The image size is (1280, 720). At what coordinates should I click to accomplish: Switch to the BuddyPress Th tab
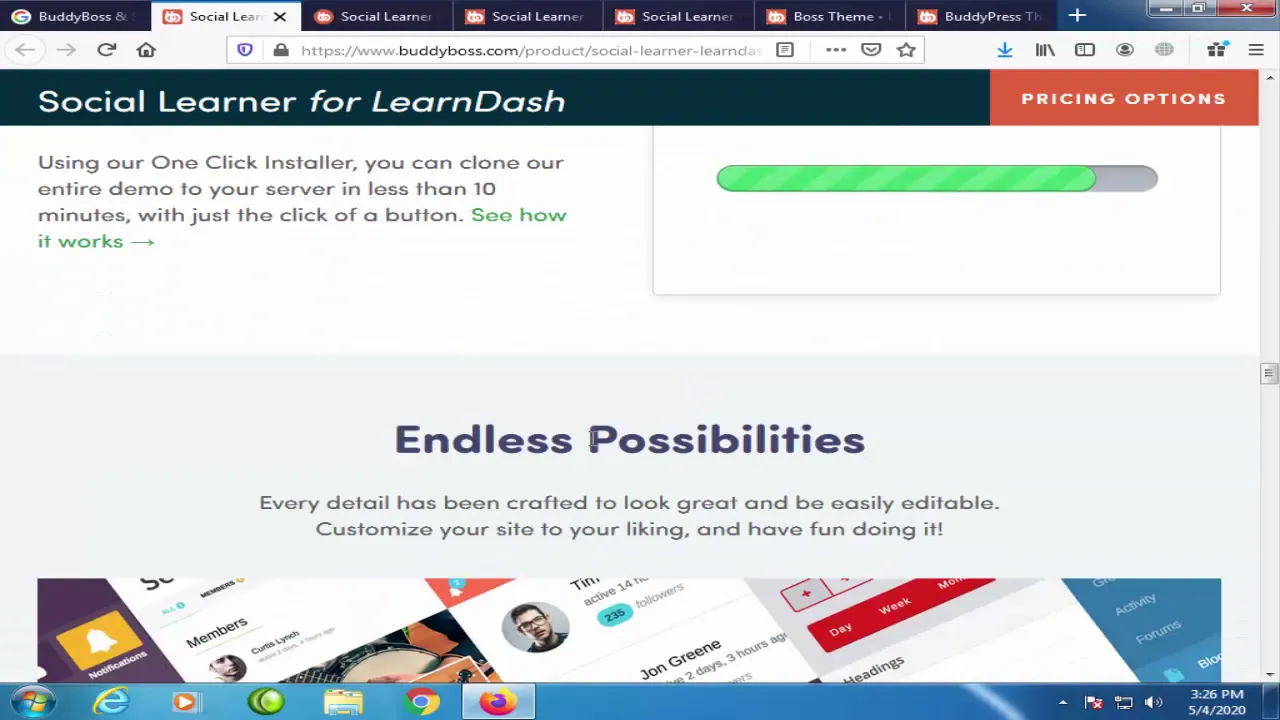(980, 16)
